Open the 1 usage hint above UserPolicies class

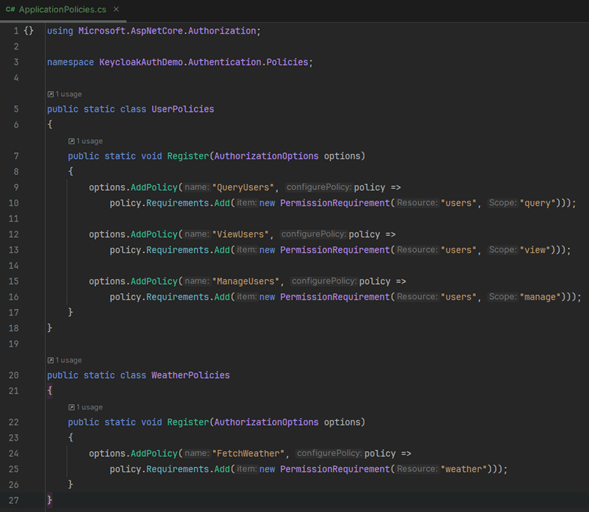pyautogui.click(x=65, y=94)
